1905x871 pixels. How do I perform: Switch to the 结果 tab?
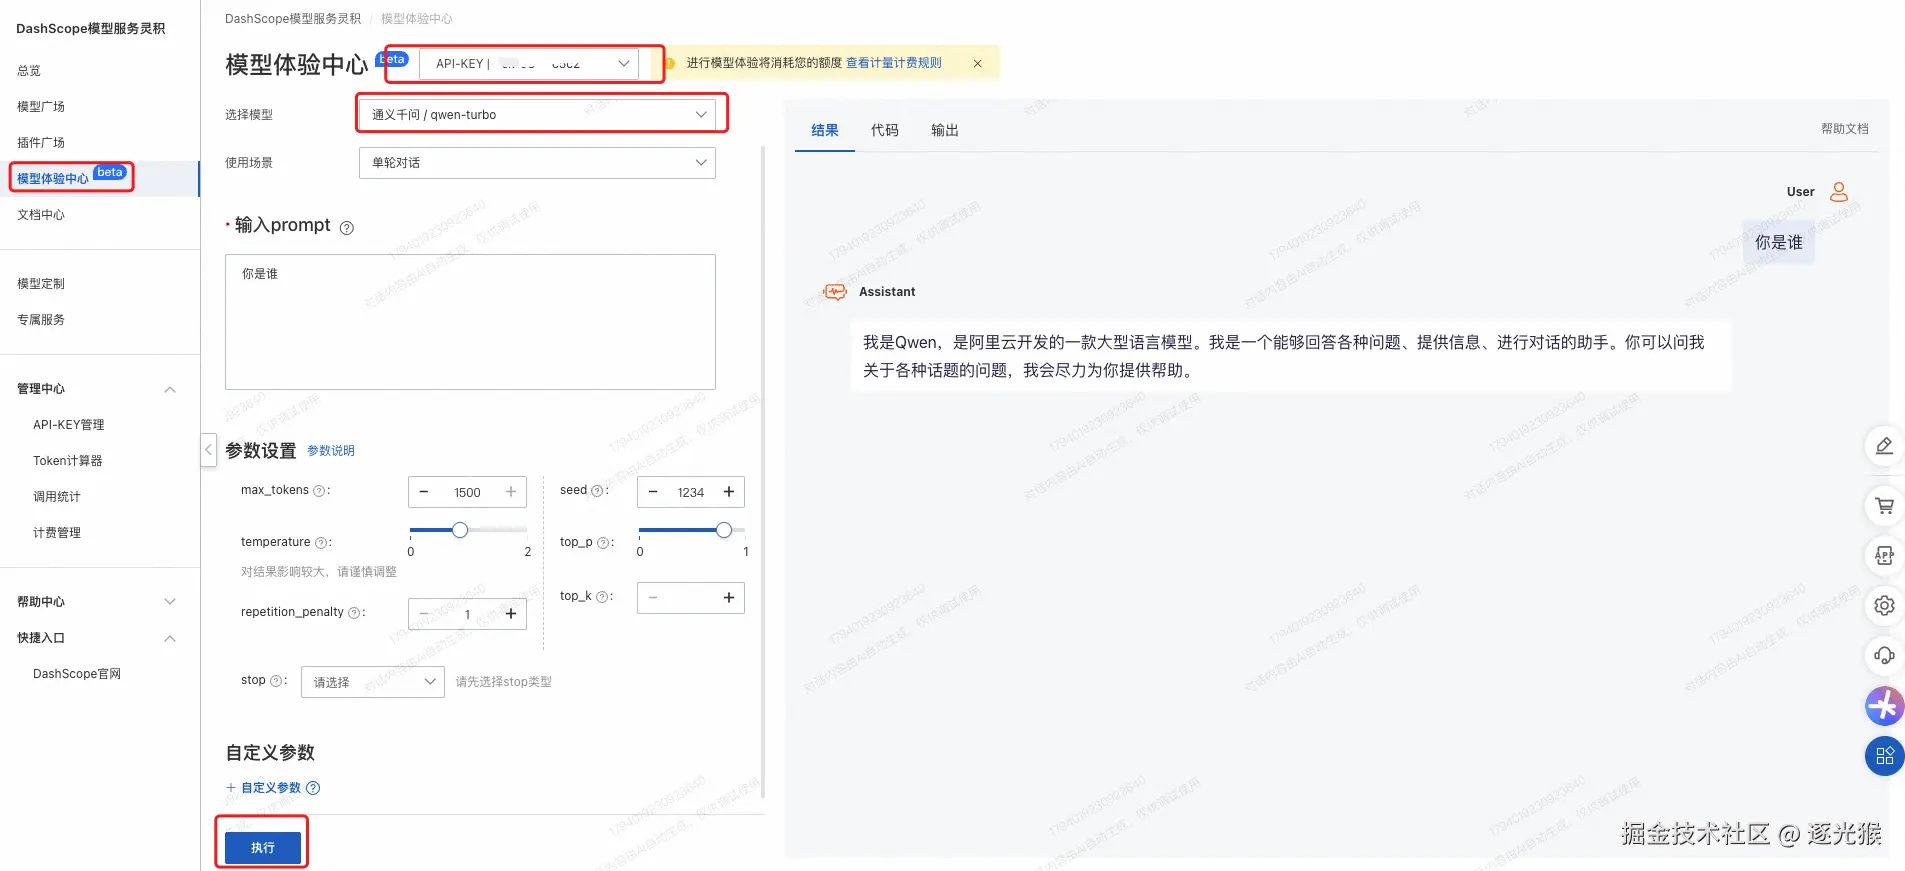pyautogui.click(x=825, y=131)
